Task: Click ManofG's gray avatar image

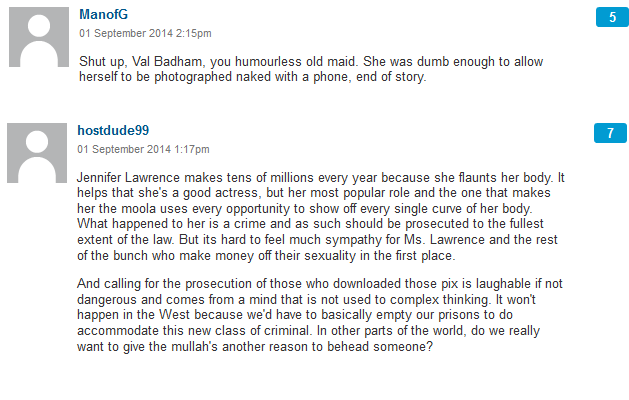Action: tap(37, 38)
